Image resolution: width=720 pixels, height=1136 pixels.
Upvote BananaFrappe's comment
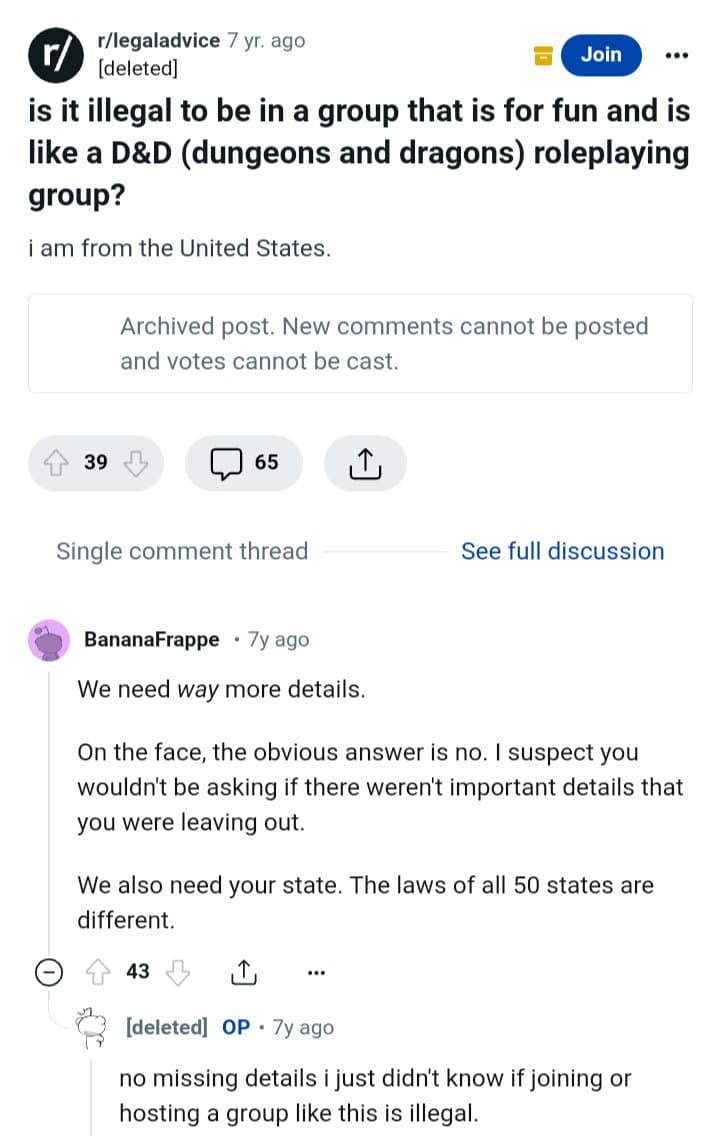click(99, 972)
